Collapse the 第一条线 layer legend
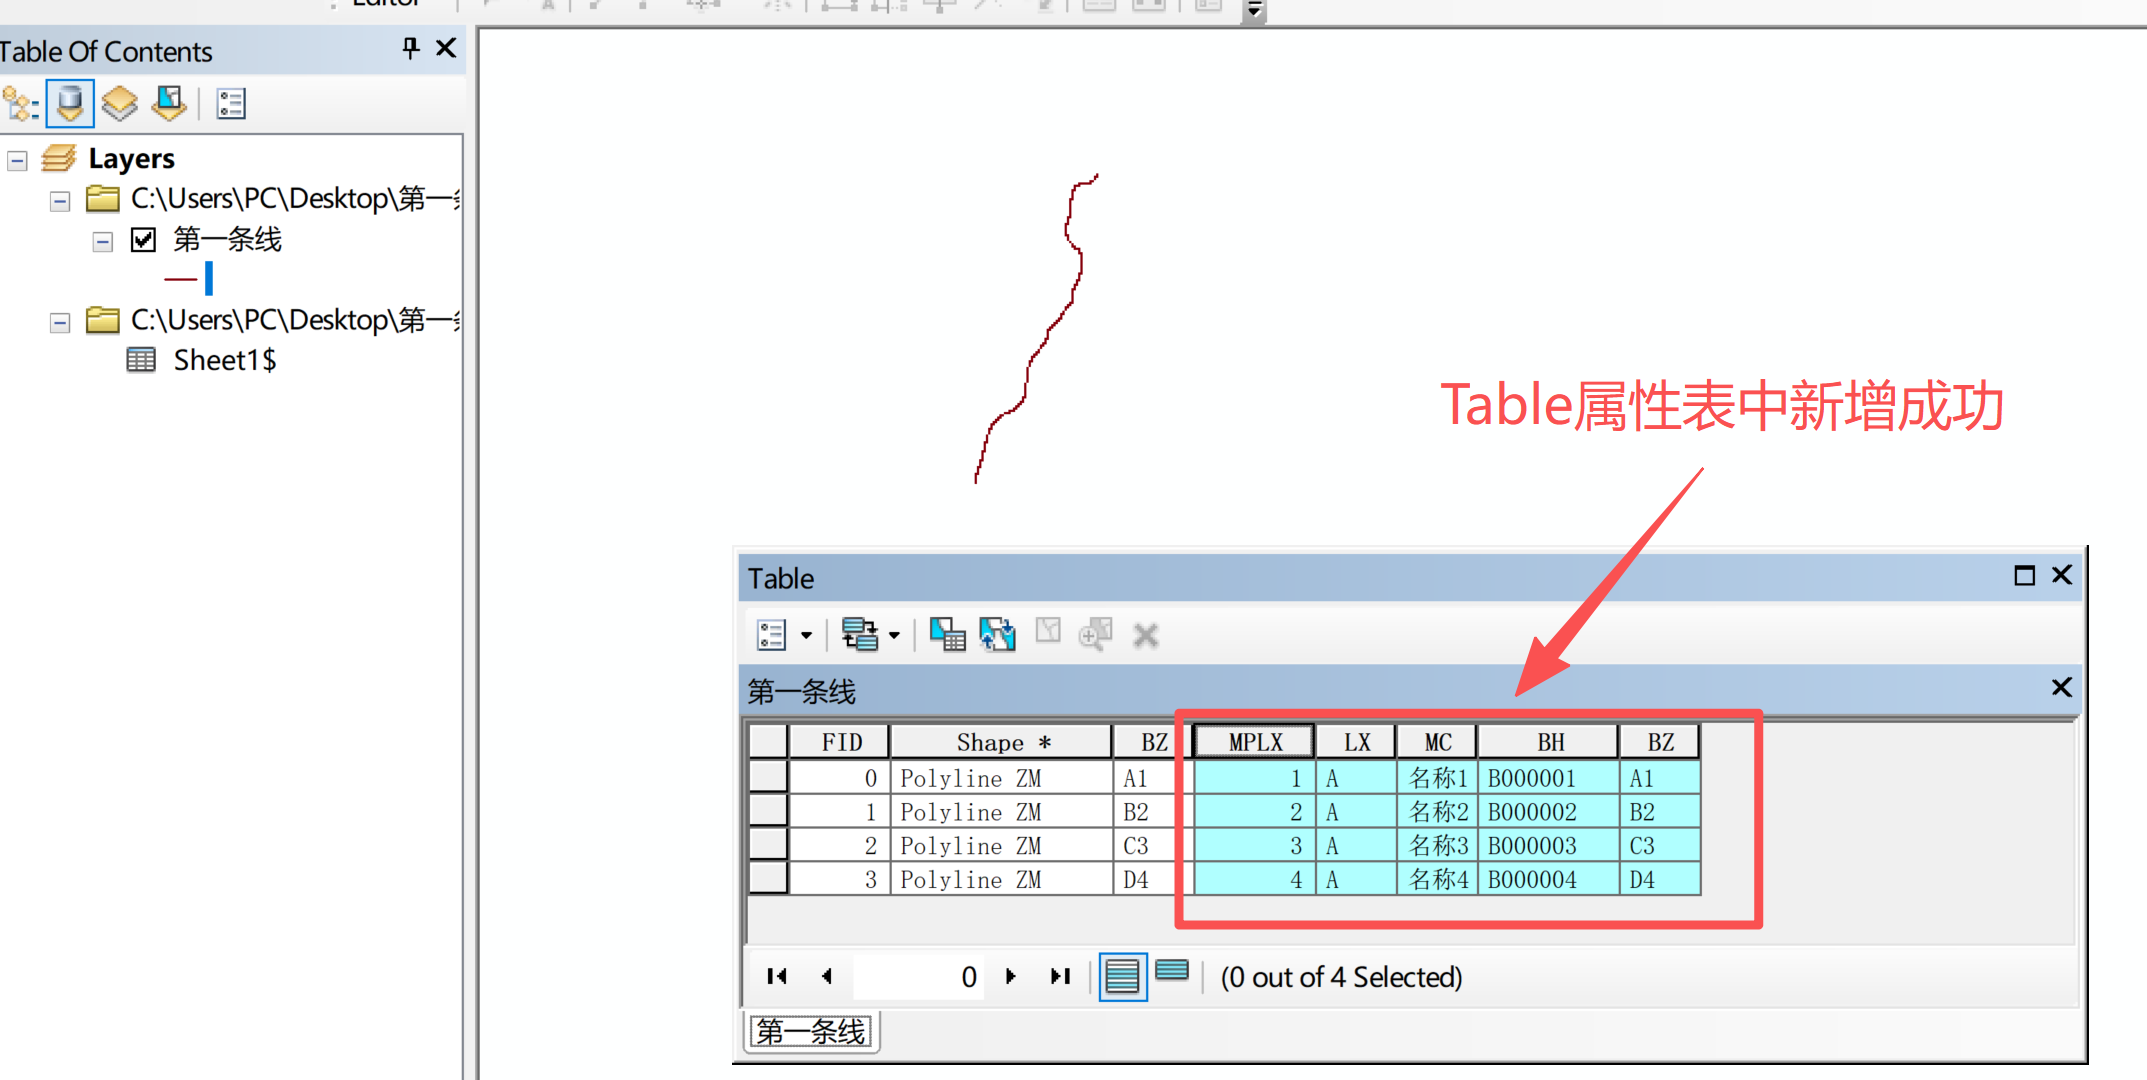Viewport: 2147px width, 1080px height. (102, 241)
